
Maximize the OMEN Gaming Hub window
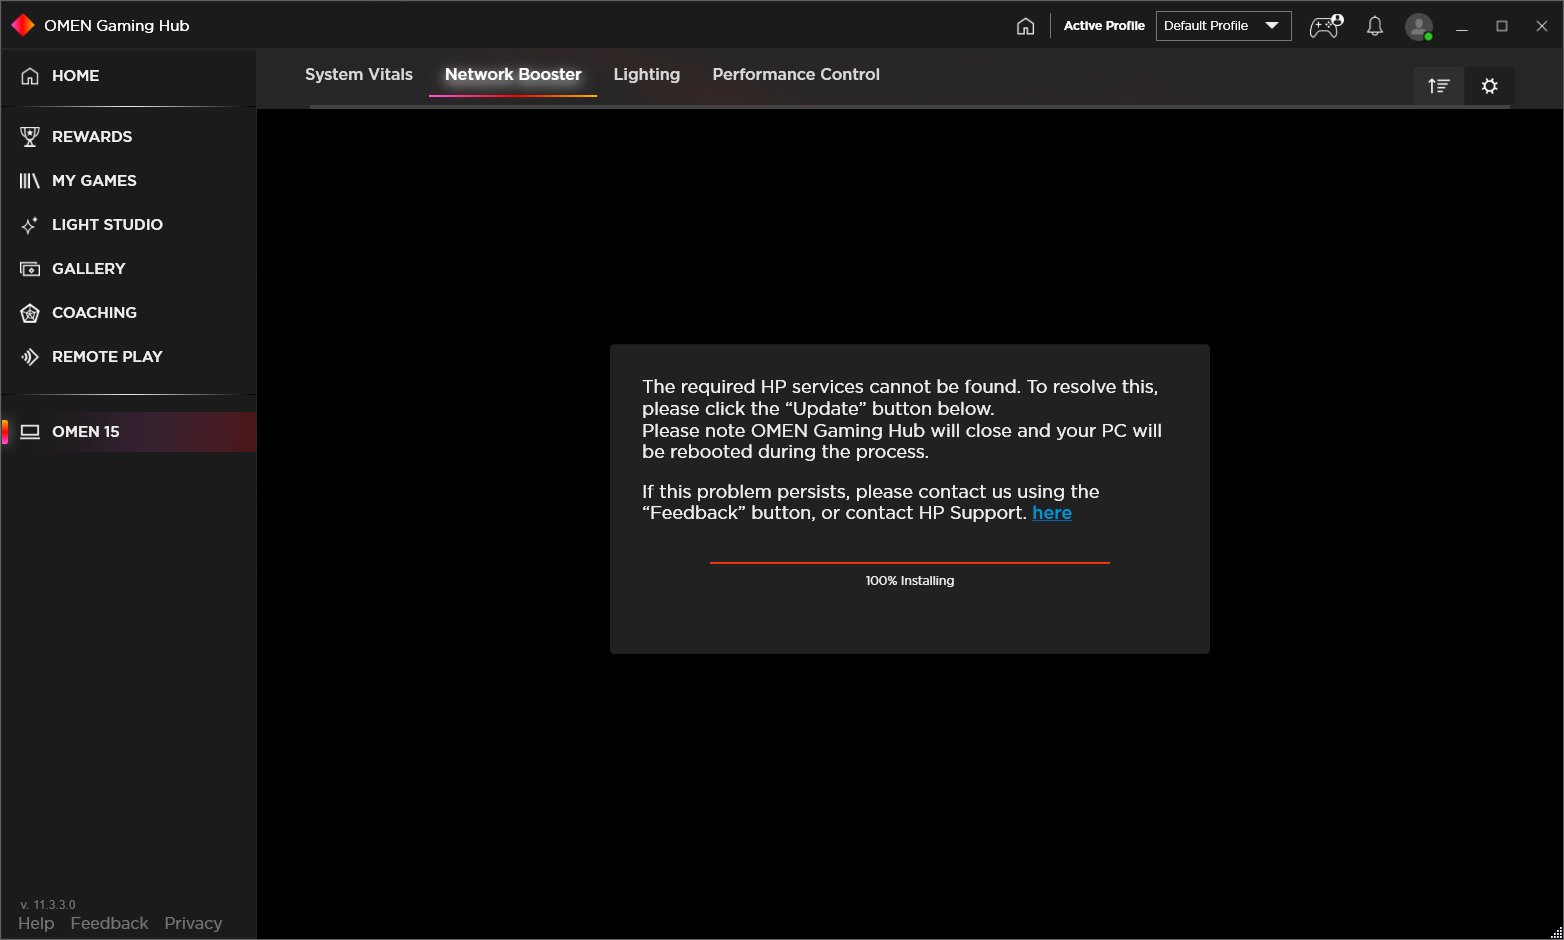tap(1502, 26)
